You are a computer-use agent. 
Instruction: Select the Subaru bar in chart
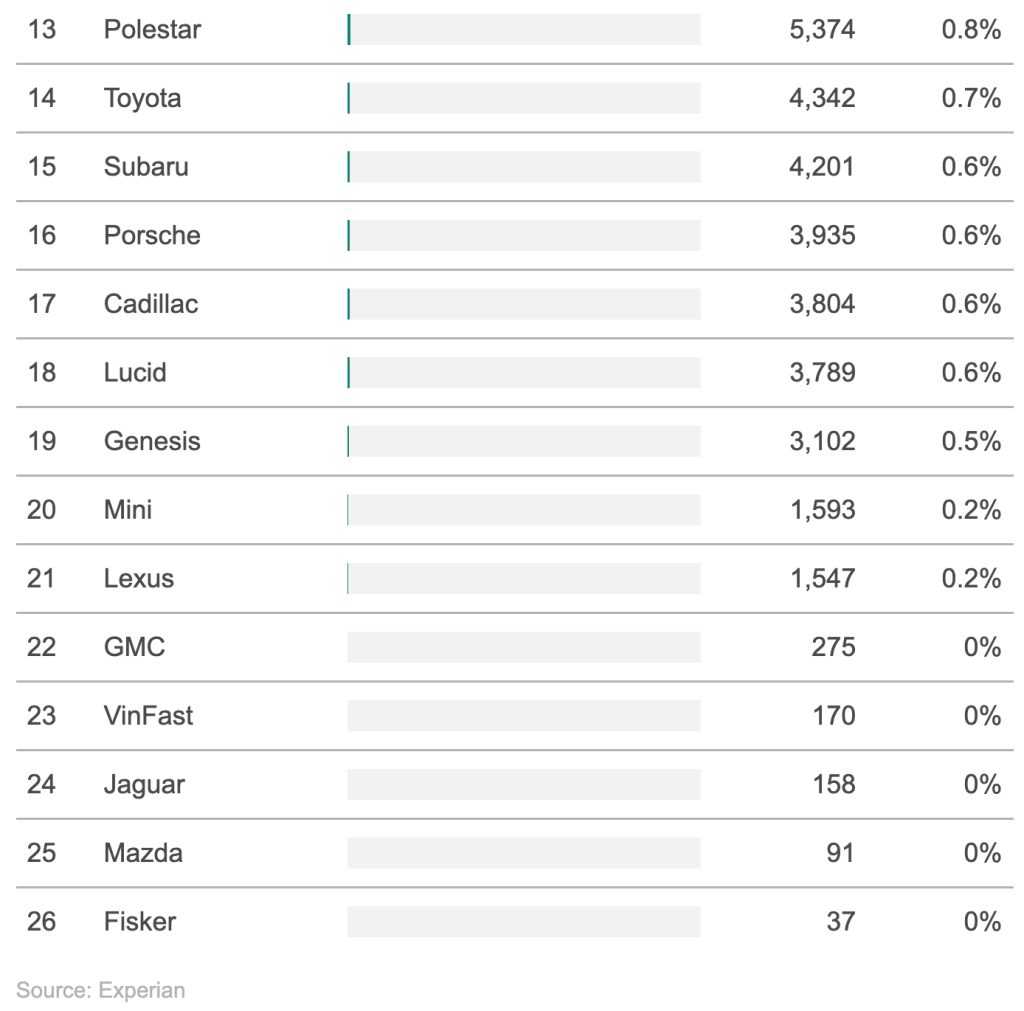[x=524, y=167]
